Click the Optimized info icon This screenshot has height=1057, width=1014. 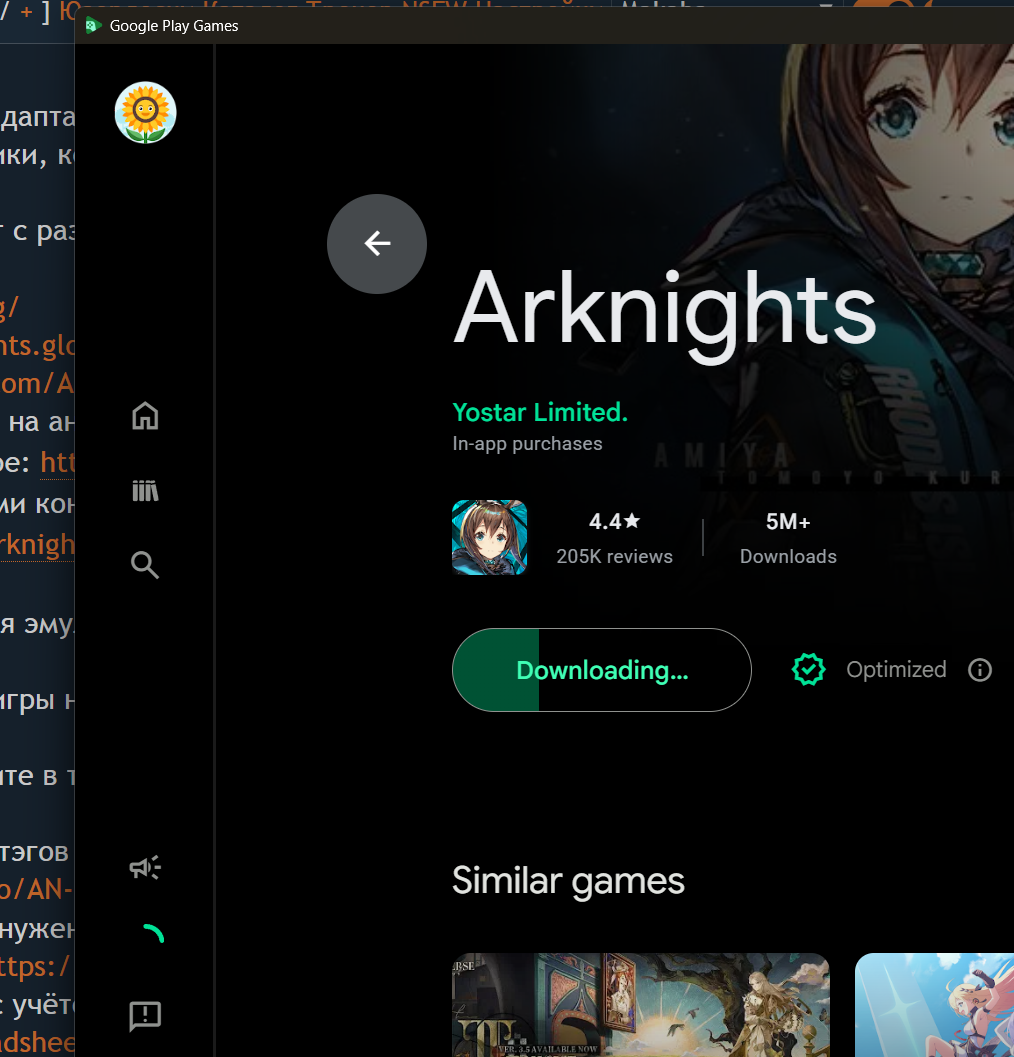coord(980,670)
